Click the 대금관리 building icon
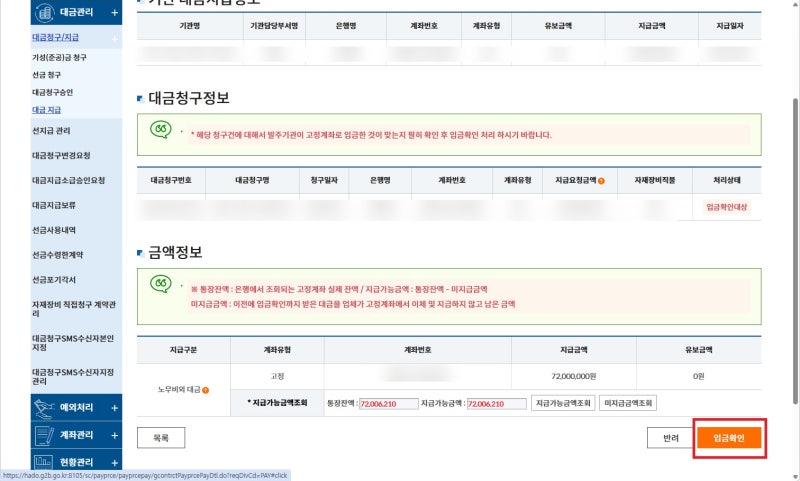The height and width of the screenshot is (481, 800). point(45,12)
